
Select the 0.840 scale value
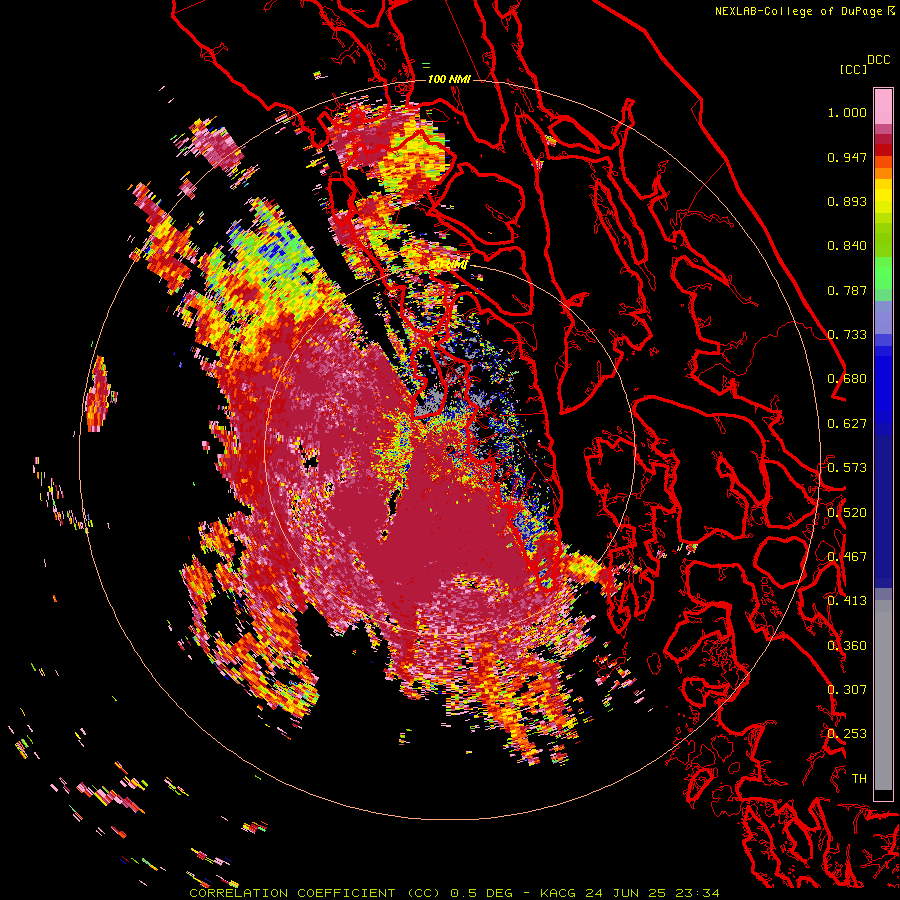click(847, 246)
